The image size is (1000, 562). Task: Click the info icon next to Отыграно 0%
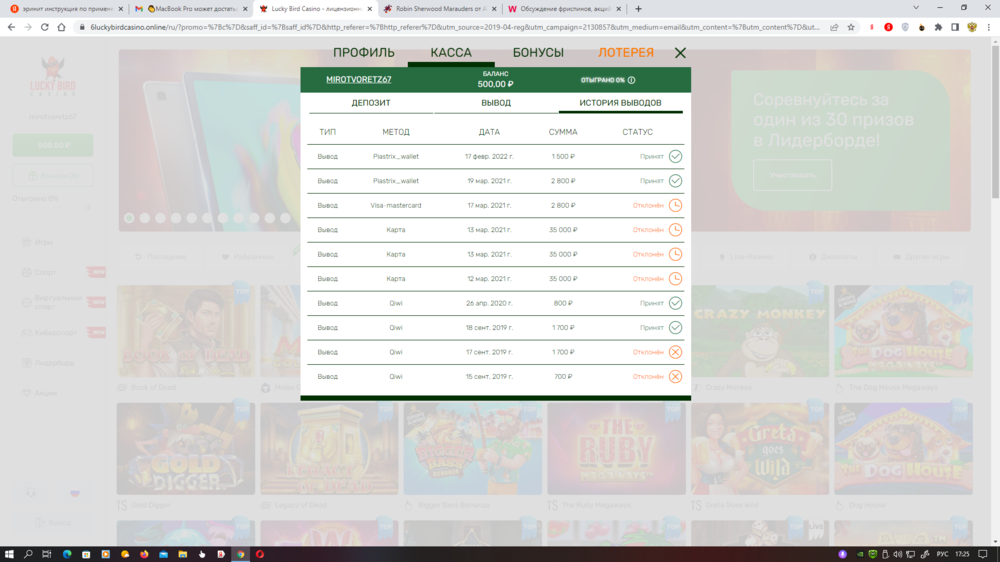point(632,80)
